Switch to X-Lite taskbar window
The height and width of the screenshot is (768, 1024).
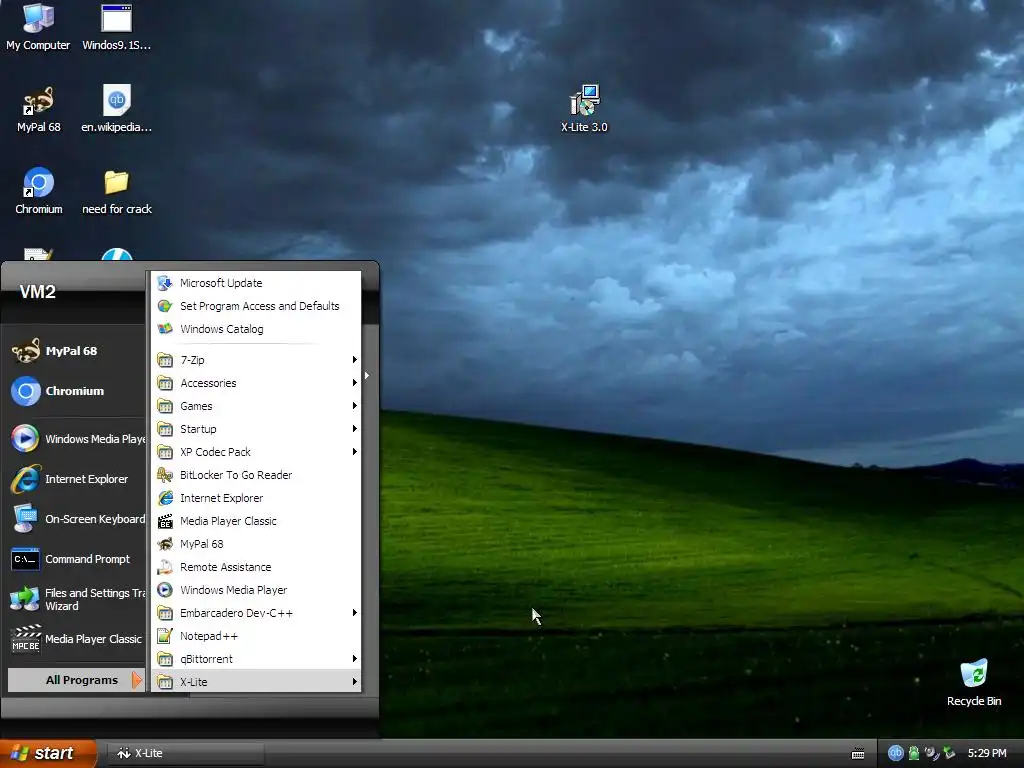(x=185, y=754)
